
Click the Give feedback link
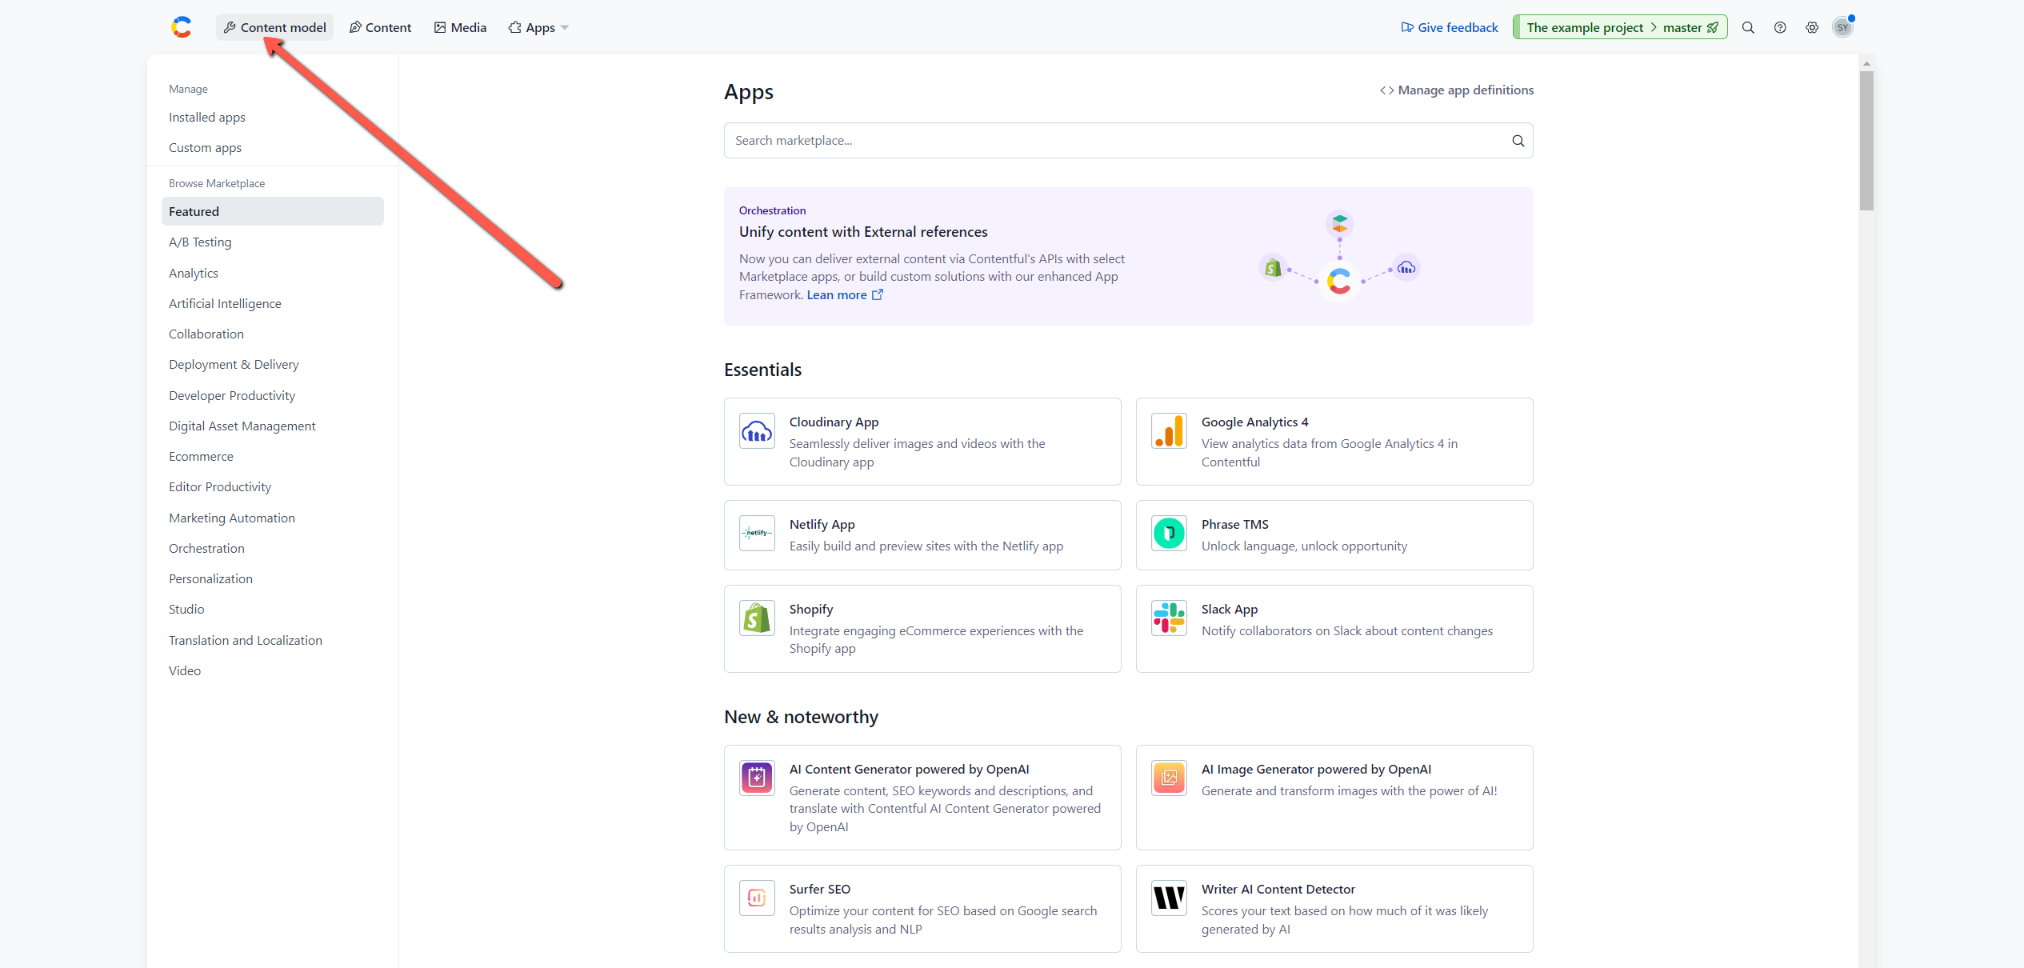click(1449, 27)
